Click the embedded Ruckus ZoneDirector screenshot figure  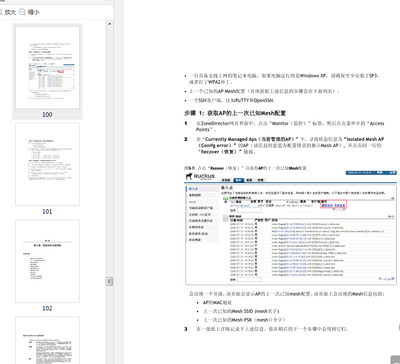click(x=291, y=228)
